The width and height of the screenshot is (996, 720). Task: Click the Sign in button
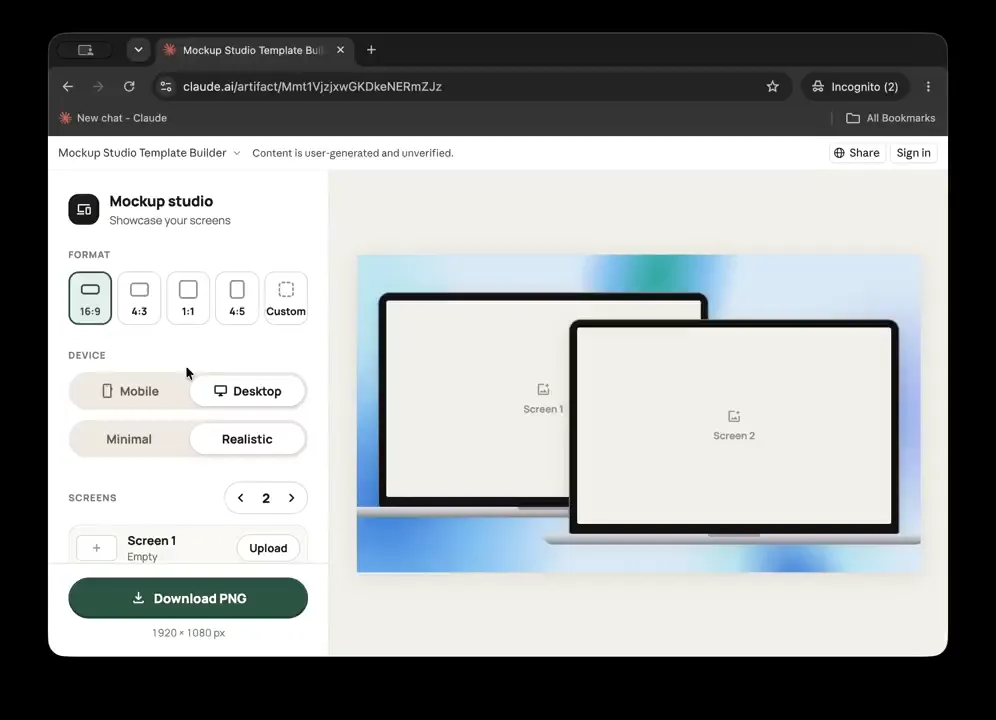[913, 153]
